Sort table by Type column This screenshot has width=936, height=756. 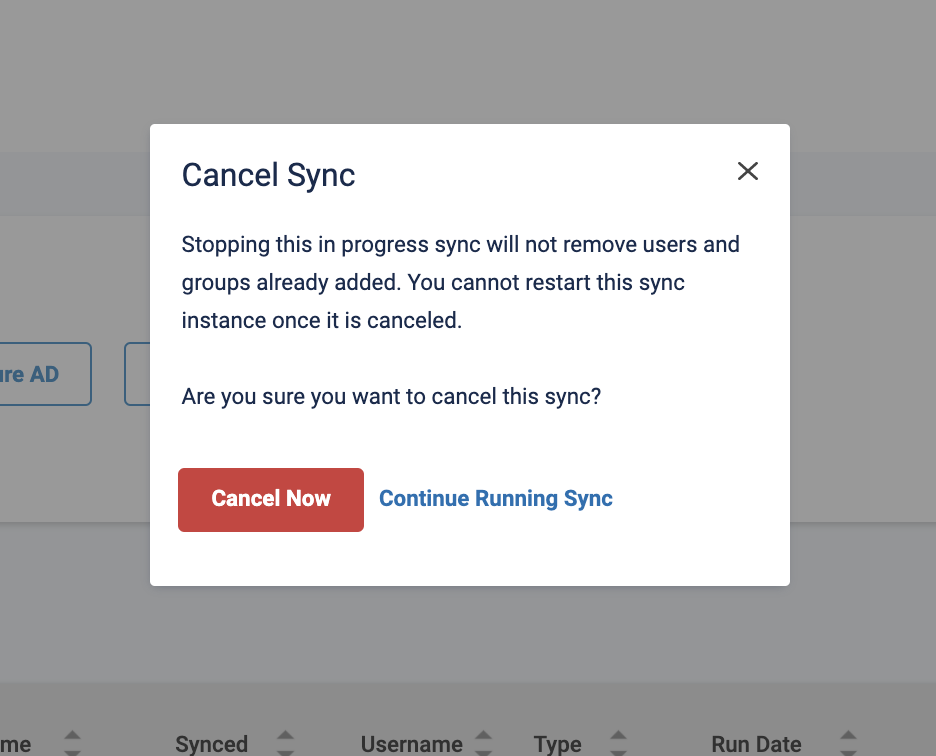click(618, 743)
